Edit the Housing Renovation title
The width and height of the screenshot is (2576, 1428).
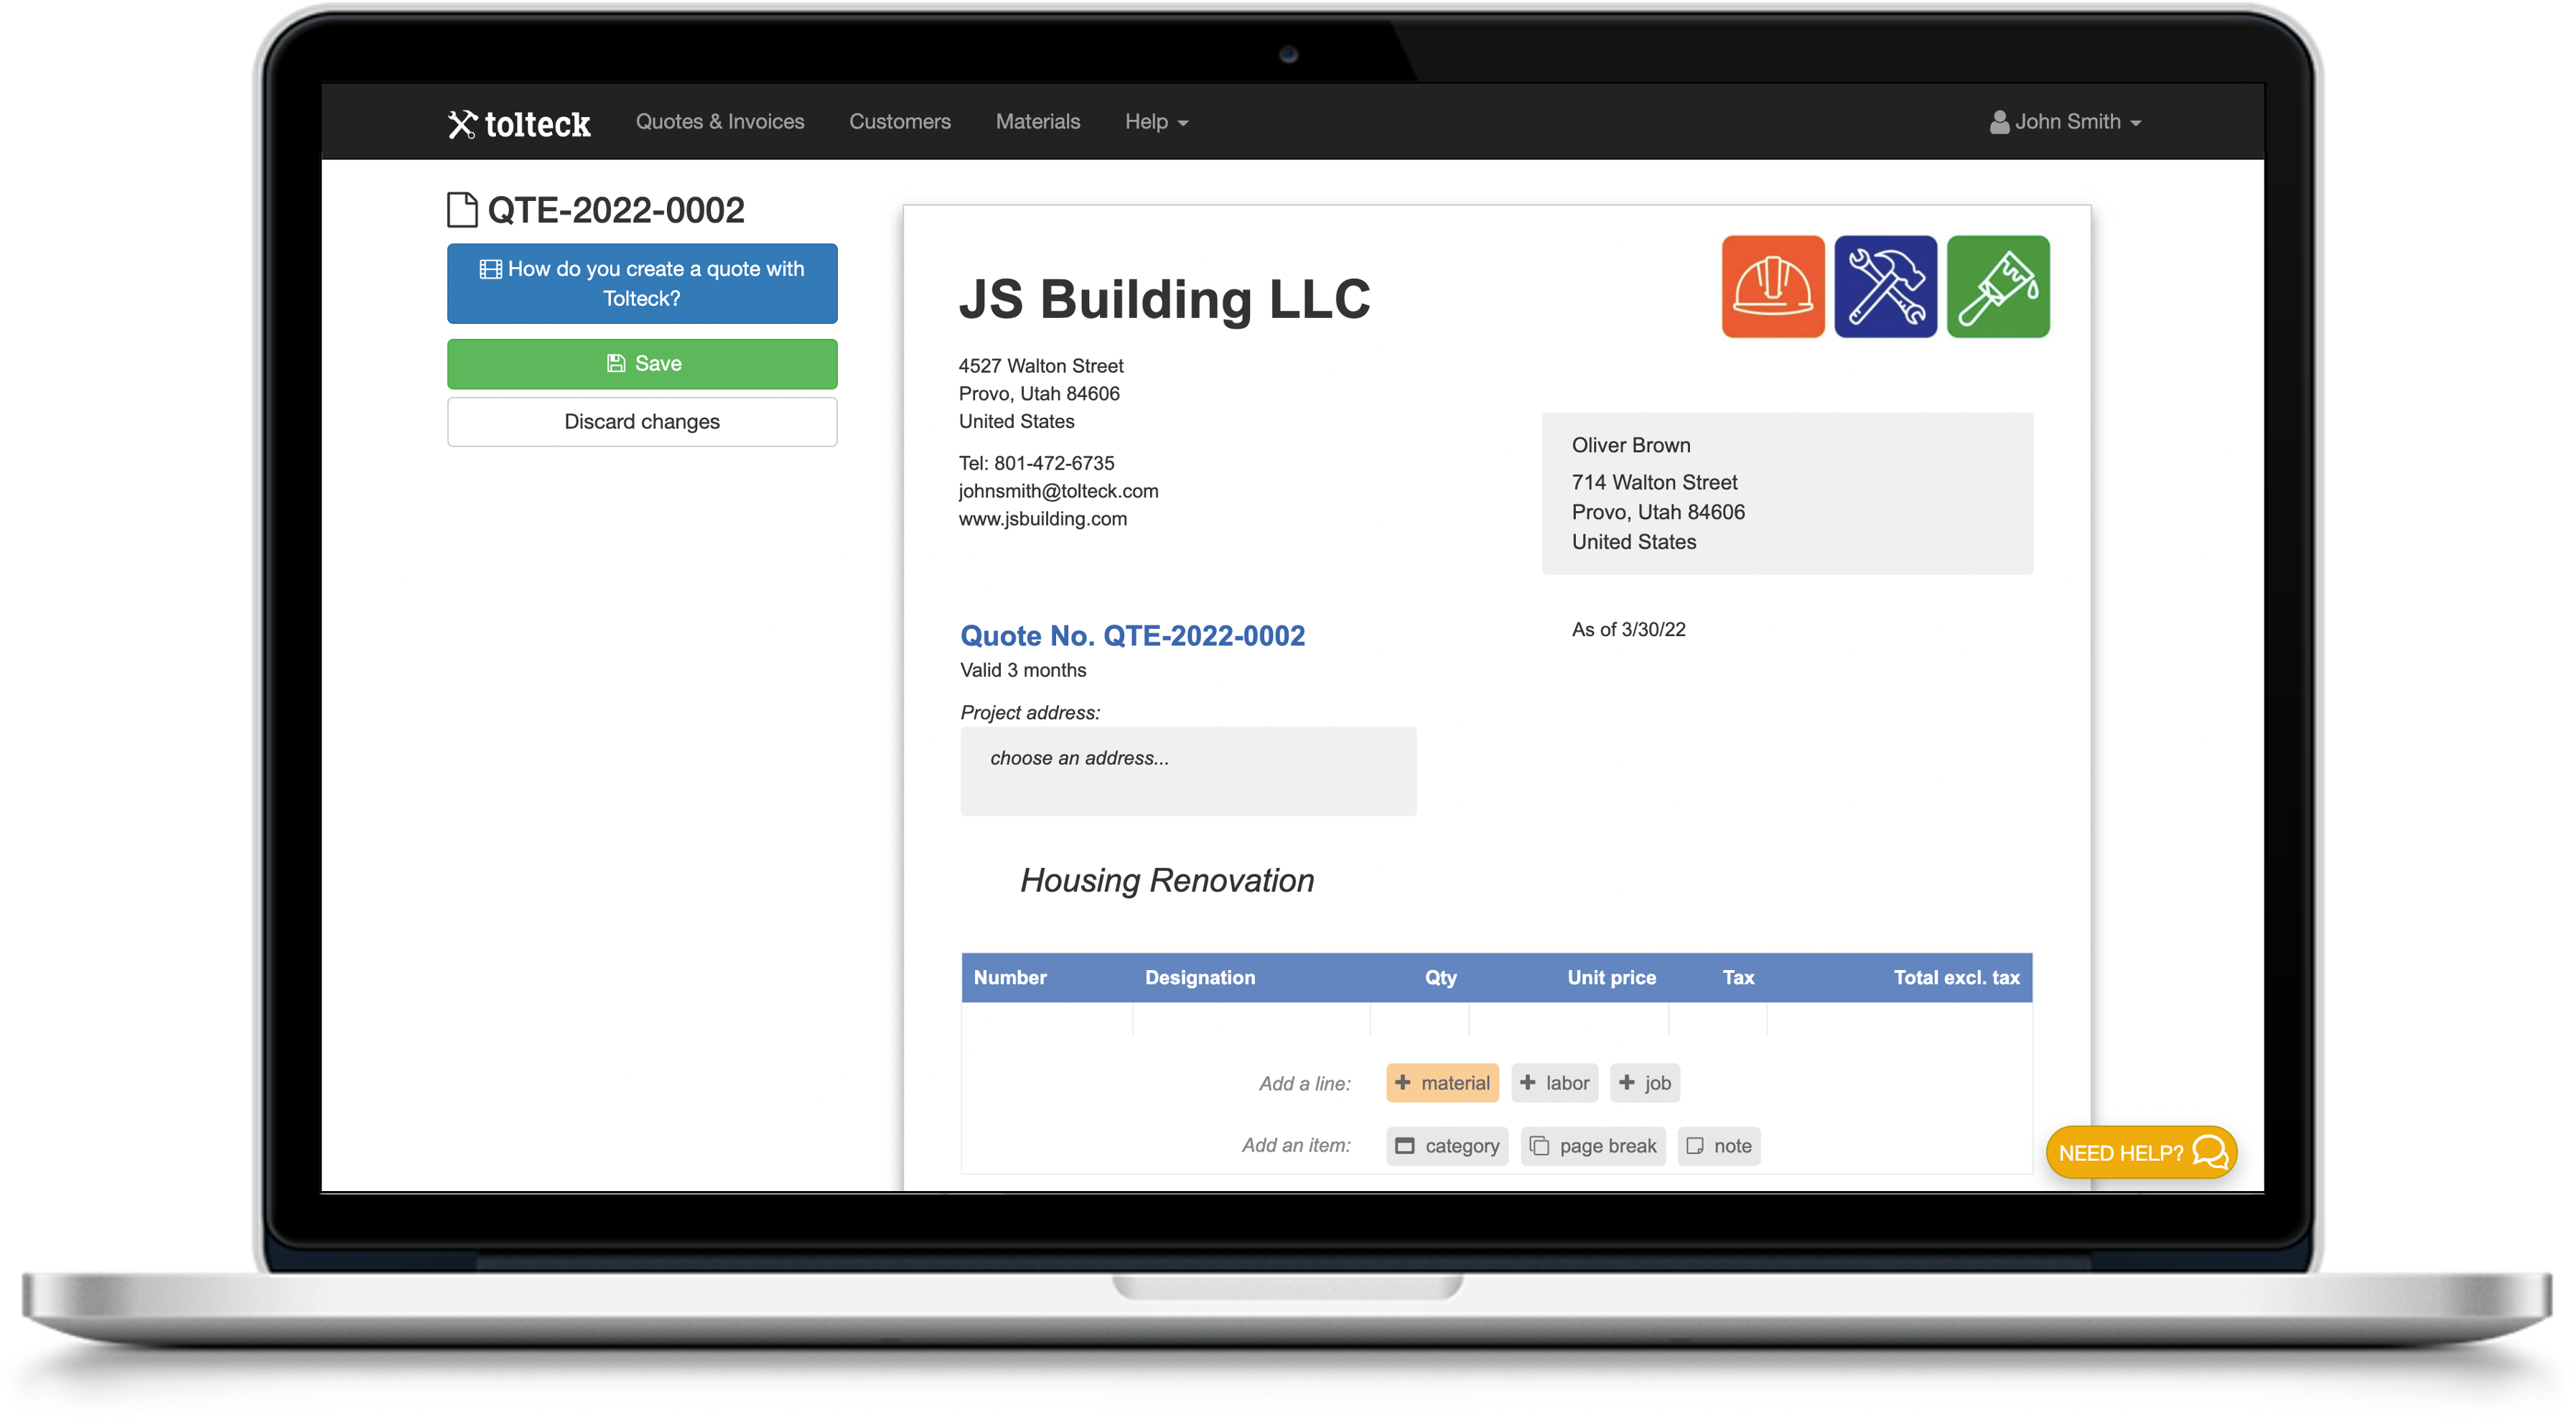1167,880
